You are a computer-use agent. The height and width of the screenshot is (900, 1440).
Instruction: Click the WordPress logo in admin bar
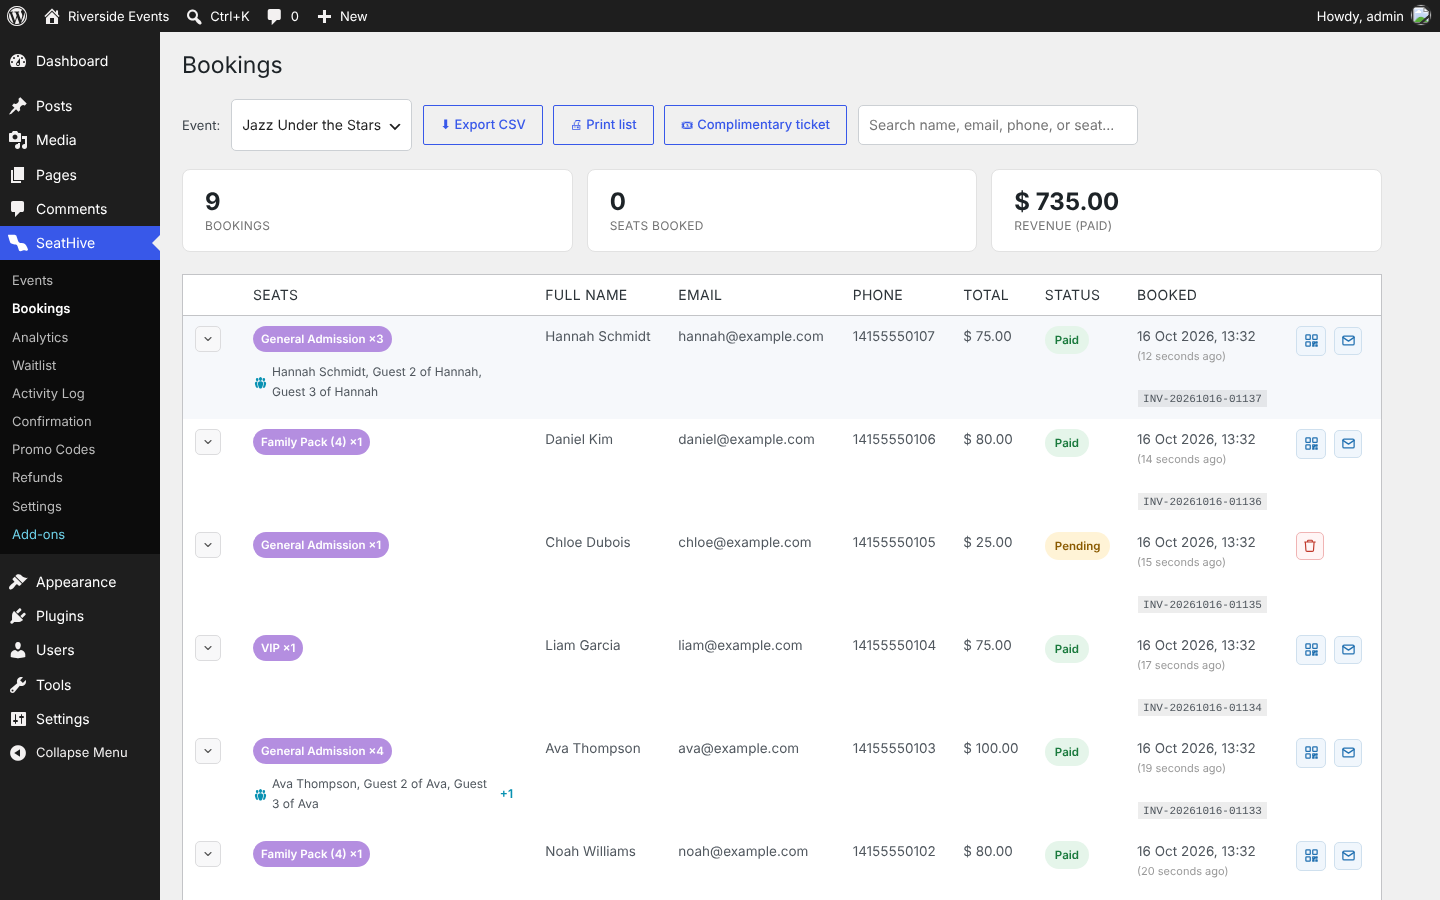(17, 16)
